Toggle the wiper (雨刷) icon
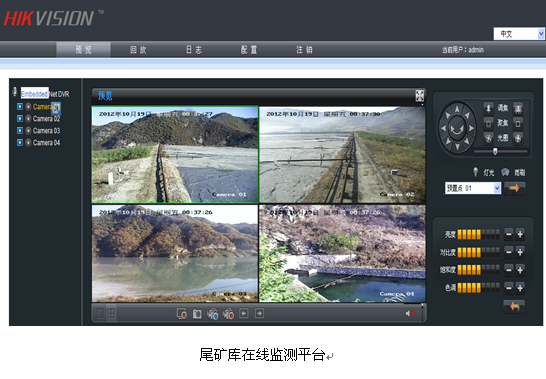Viewport: 546px width, 379px height. [505, 172]
